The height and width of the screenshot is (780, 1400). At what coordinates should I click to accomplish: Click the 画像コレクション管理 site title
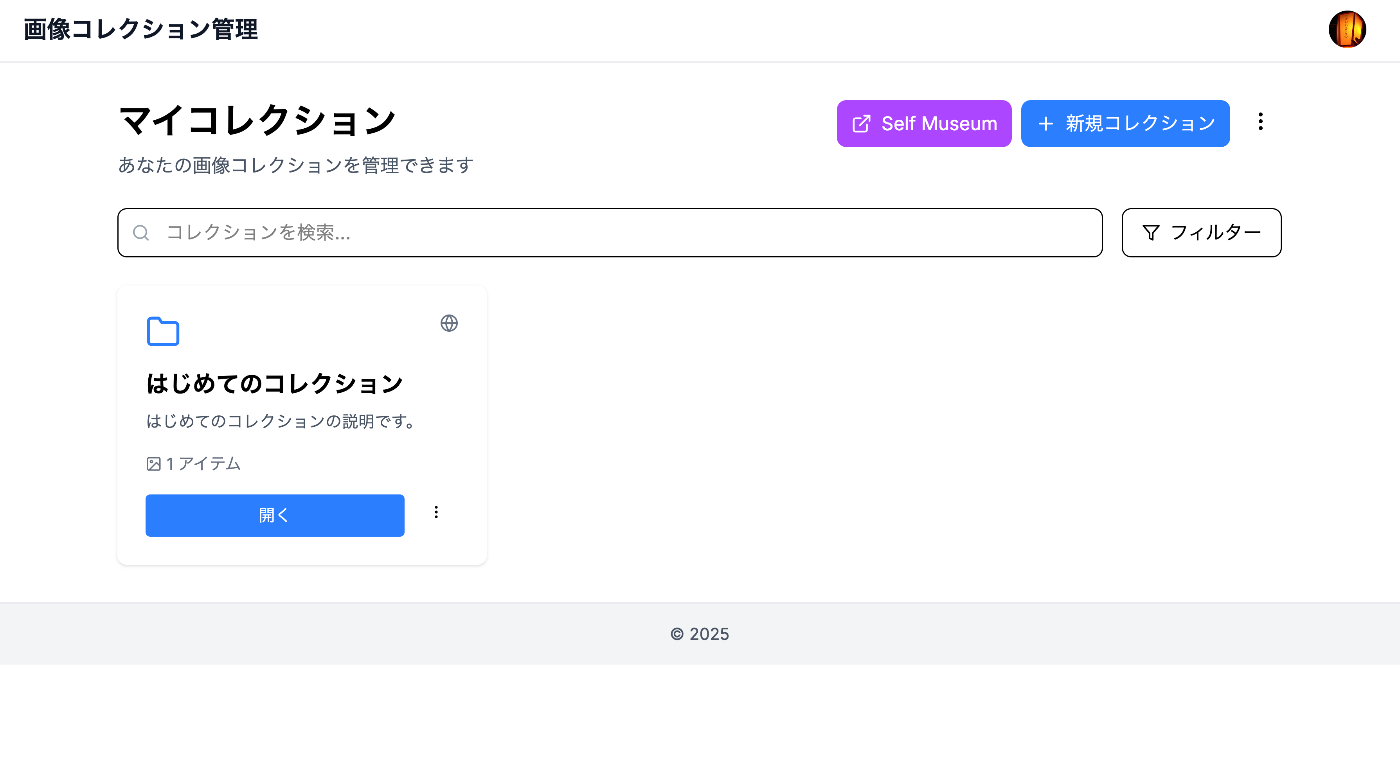tap(141, 30)
